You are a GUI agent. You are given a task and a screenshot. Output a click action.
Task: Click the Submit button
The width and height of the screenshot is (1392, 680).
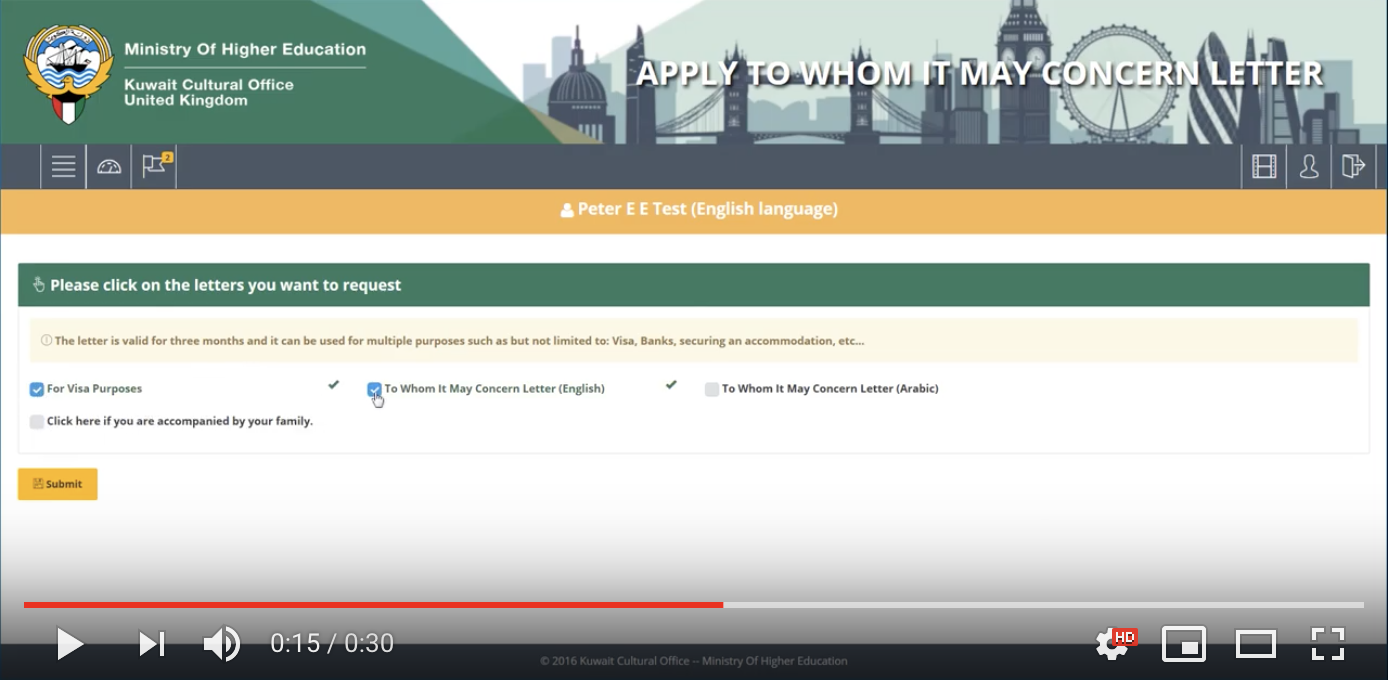pos(58,484)
